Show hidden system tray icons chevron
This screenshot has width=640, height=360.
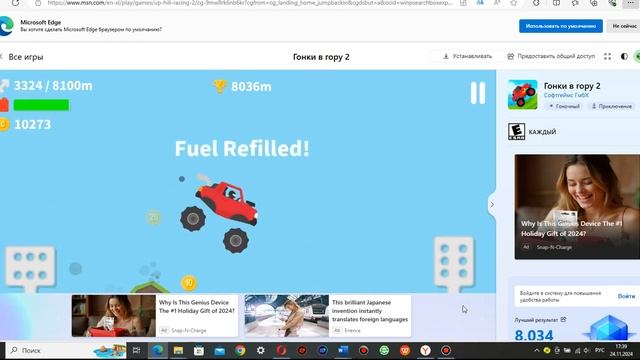coord(537,350)
